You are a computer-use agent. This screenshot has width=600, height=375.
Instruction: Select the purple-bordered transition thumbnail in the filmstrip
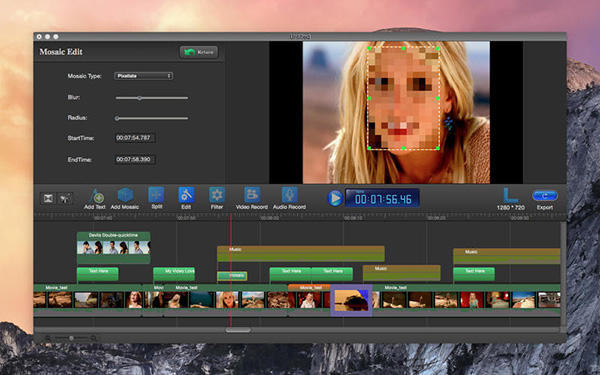coord(351,300)
